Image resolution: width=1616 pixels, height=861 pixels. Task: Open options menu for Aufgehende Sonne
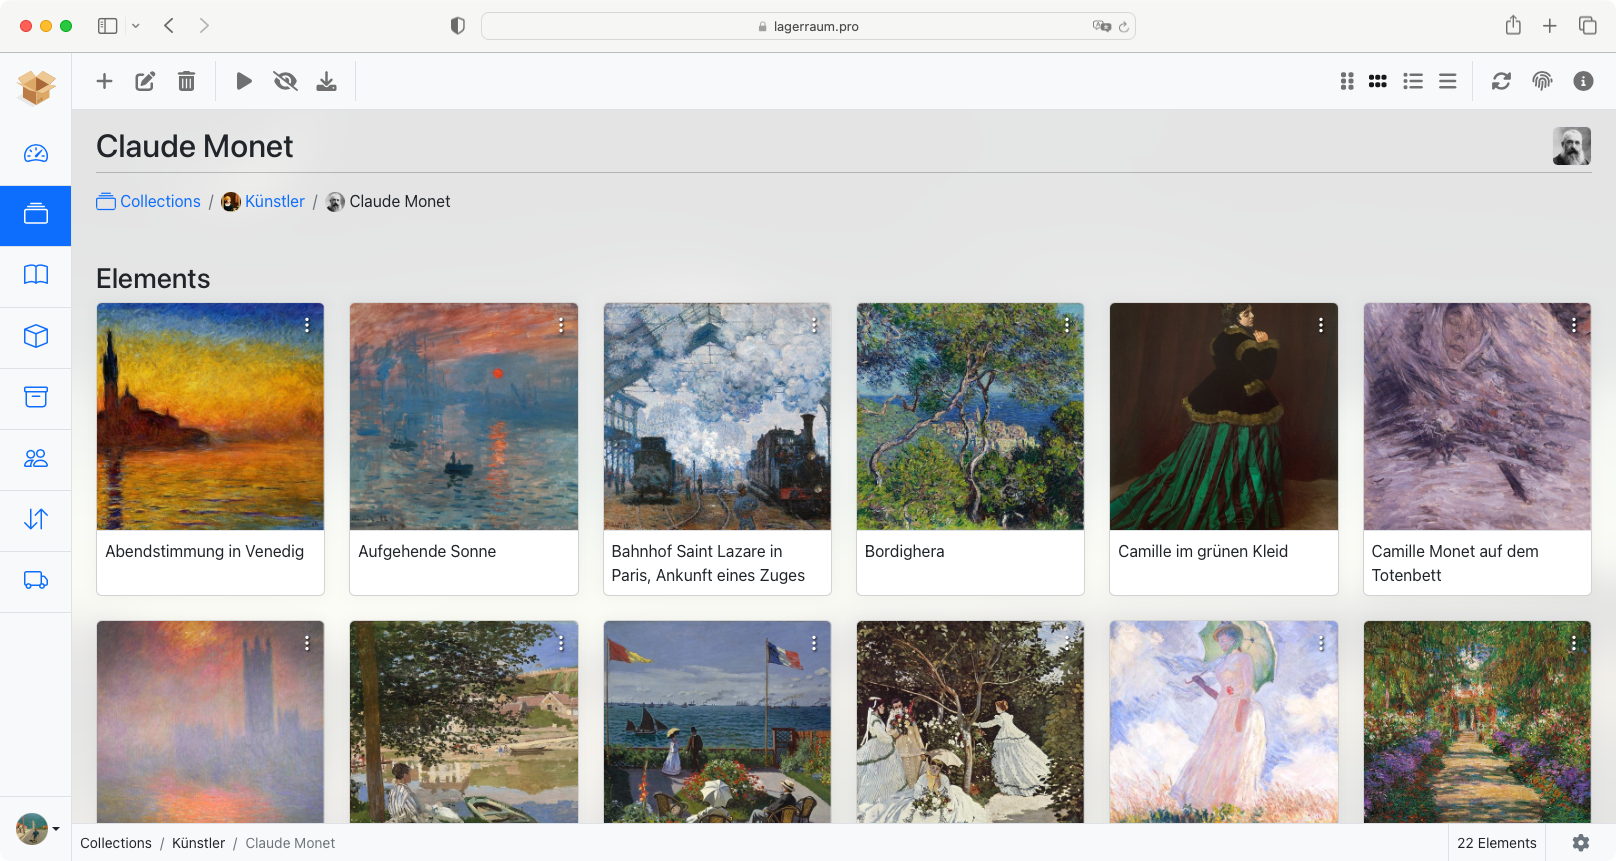561,325
